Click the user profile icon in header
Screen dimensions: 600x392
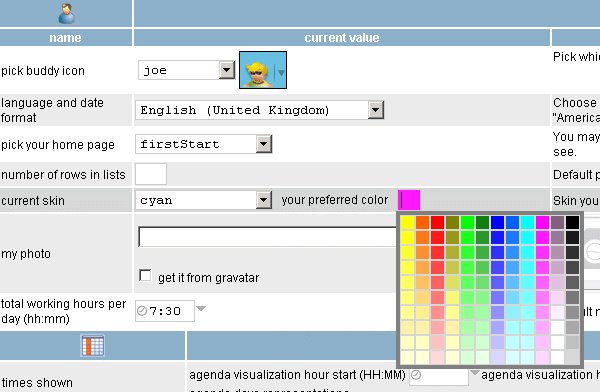click(67, 14)
